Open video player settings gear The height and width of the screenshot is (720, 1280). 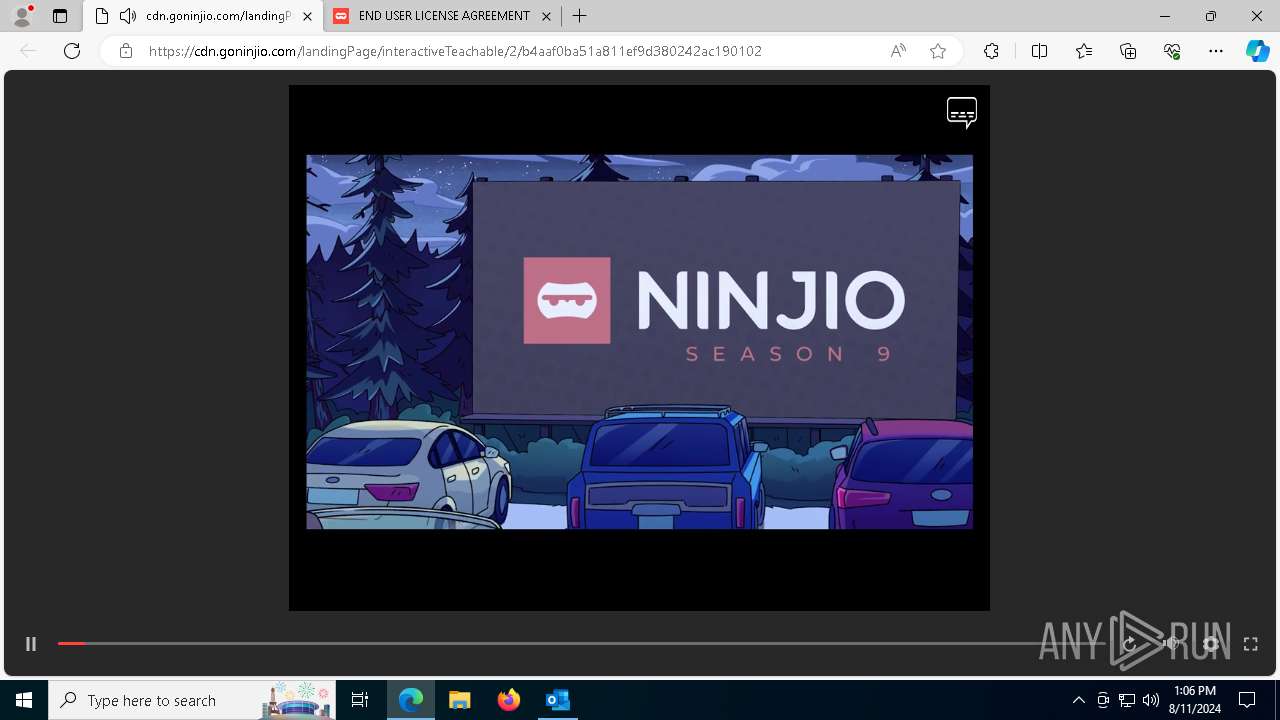tap(1211, 644)
